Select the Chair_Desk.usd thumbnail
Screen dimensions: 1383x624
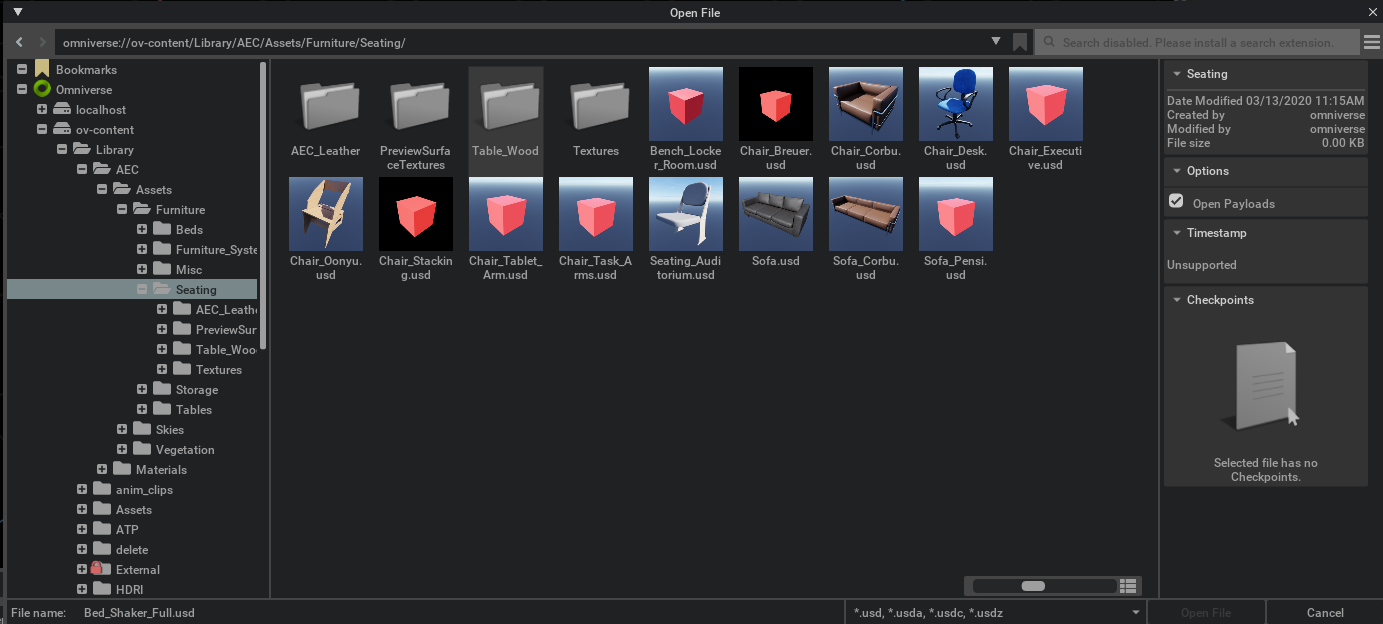955,104
